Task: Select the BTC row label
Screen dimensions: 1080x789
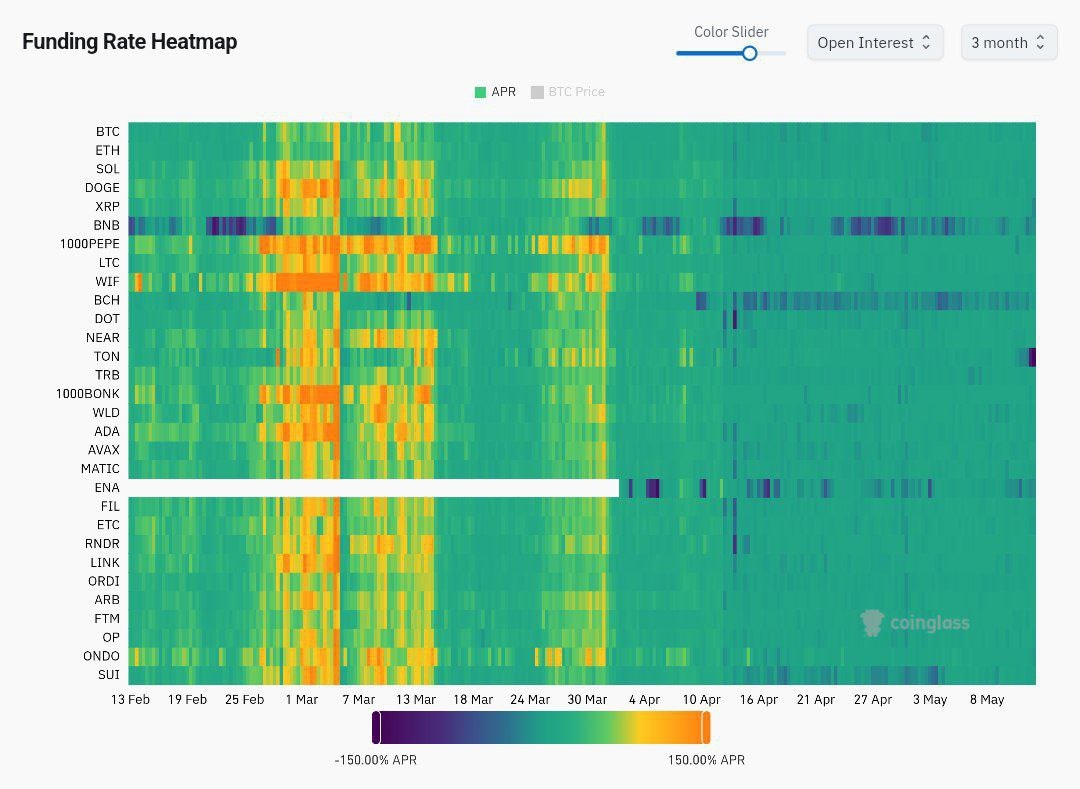Action: (x=107, y=132)
